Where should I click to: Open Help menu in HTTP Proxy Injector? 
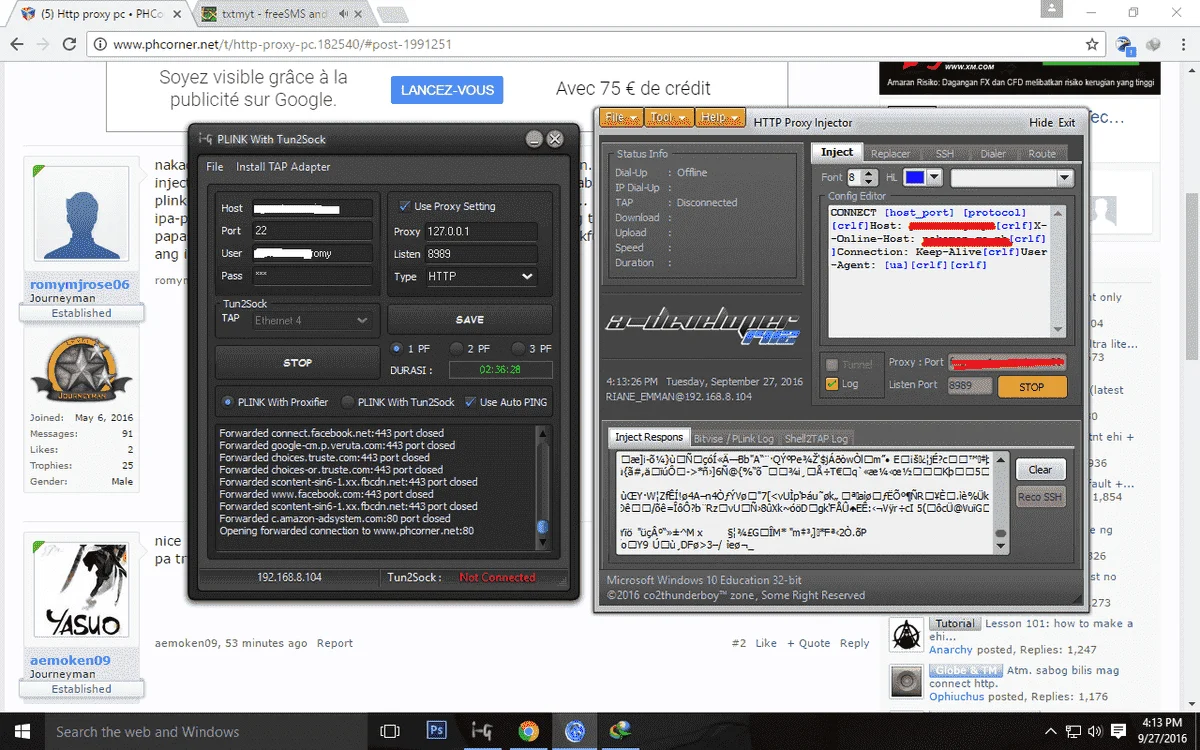coord(719,117)
